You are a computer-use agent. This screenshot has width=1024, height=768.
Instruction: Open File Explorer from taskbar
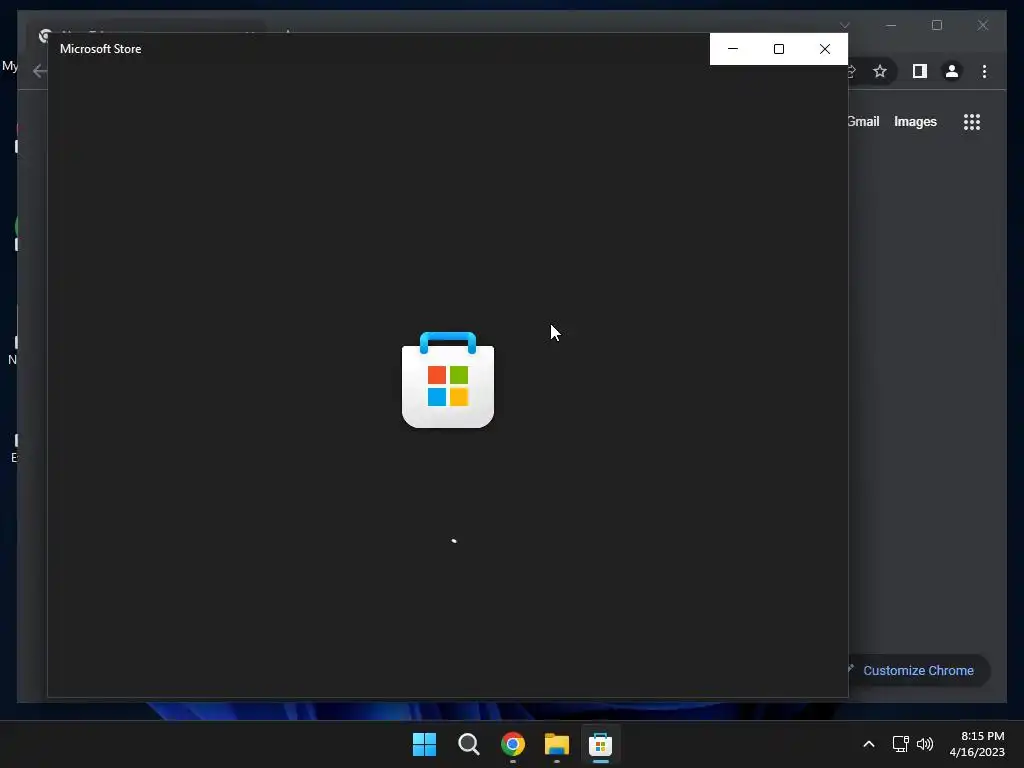pyautogui.click(x=556, y=744)
